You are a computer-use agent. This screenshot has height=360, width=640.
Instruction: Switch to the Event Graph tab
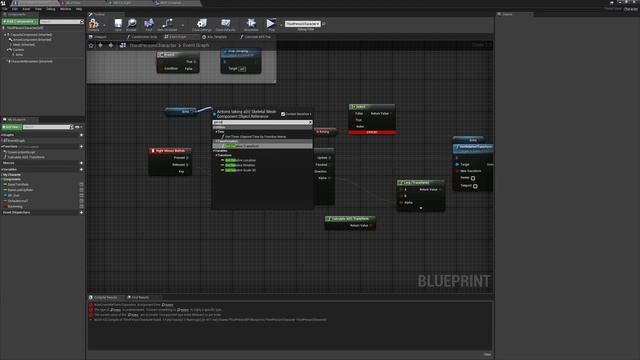click(178, 37)
